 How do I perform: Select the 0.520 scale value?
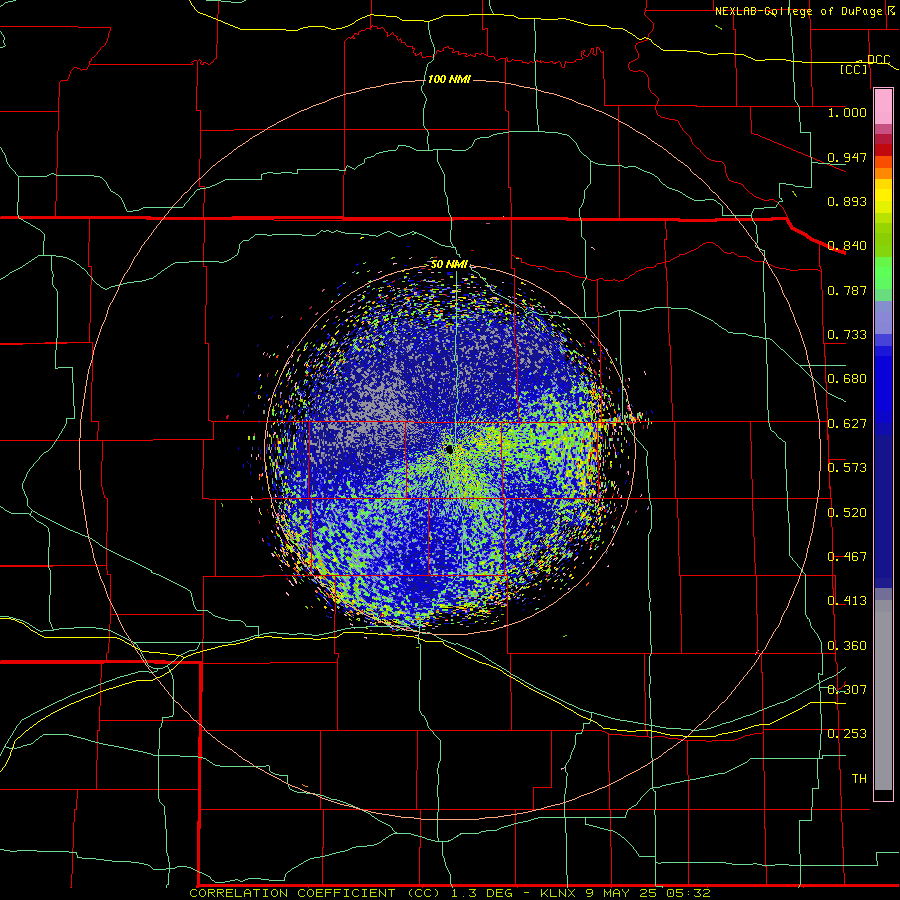click(847, 513)
